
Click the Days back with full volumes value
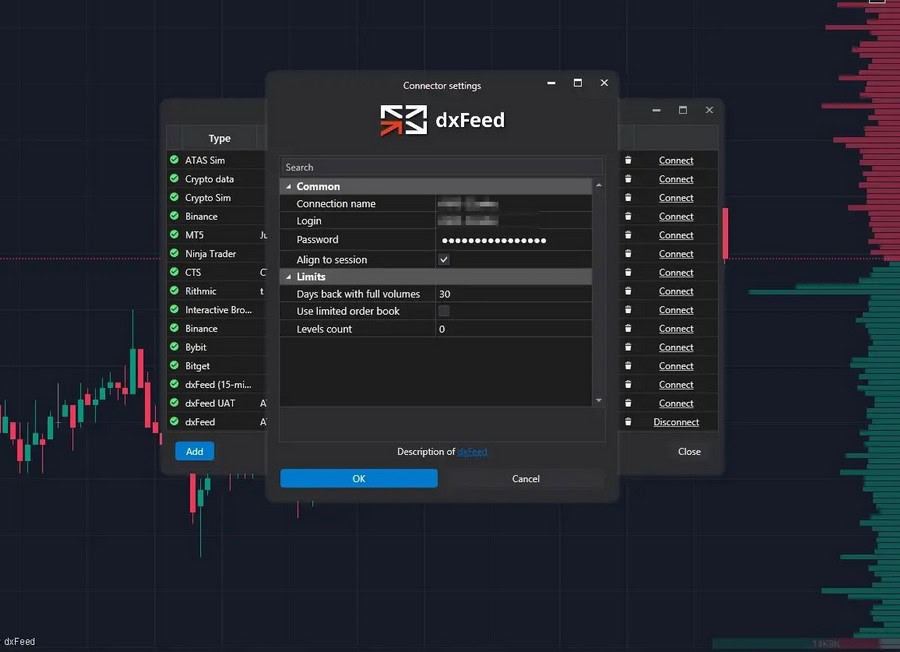click(514, 294)
